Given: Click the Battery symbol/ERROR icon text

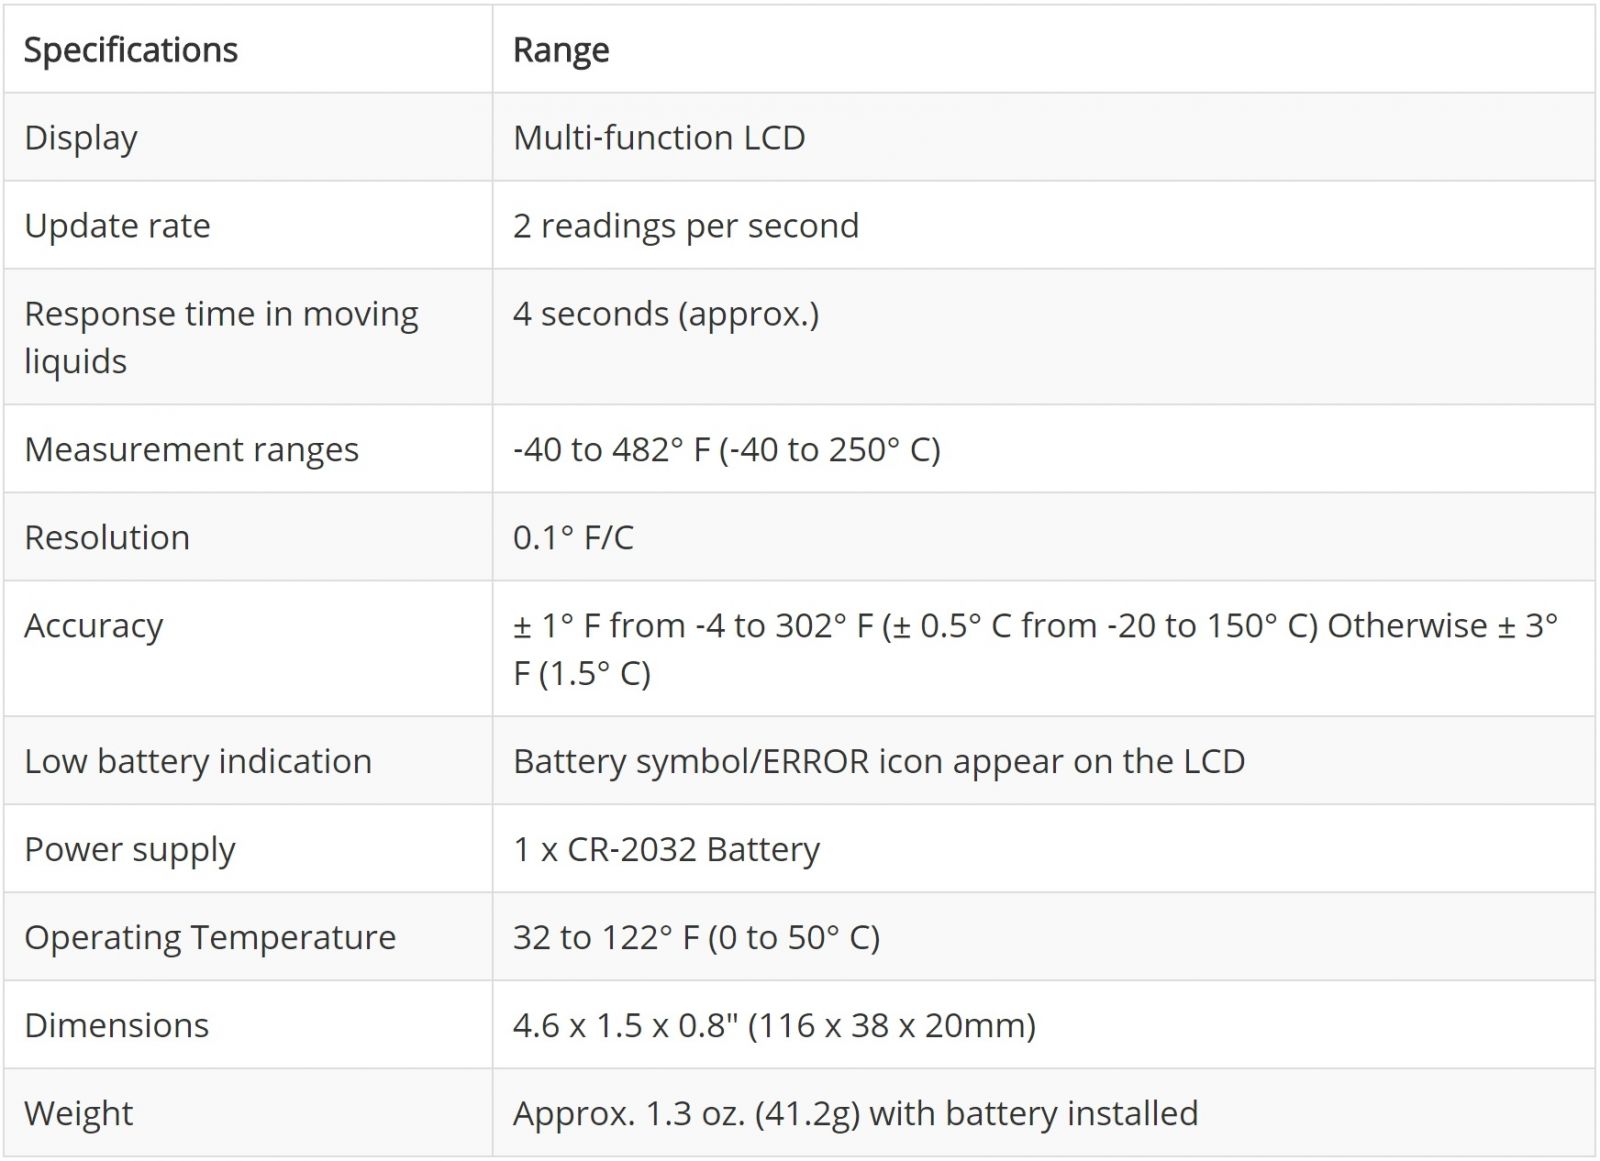Looking at the screenshot, I should click(879, 762).
